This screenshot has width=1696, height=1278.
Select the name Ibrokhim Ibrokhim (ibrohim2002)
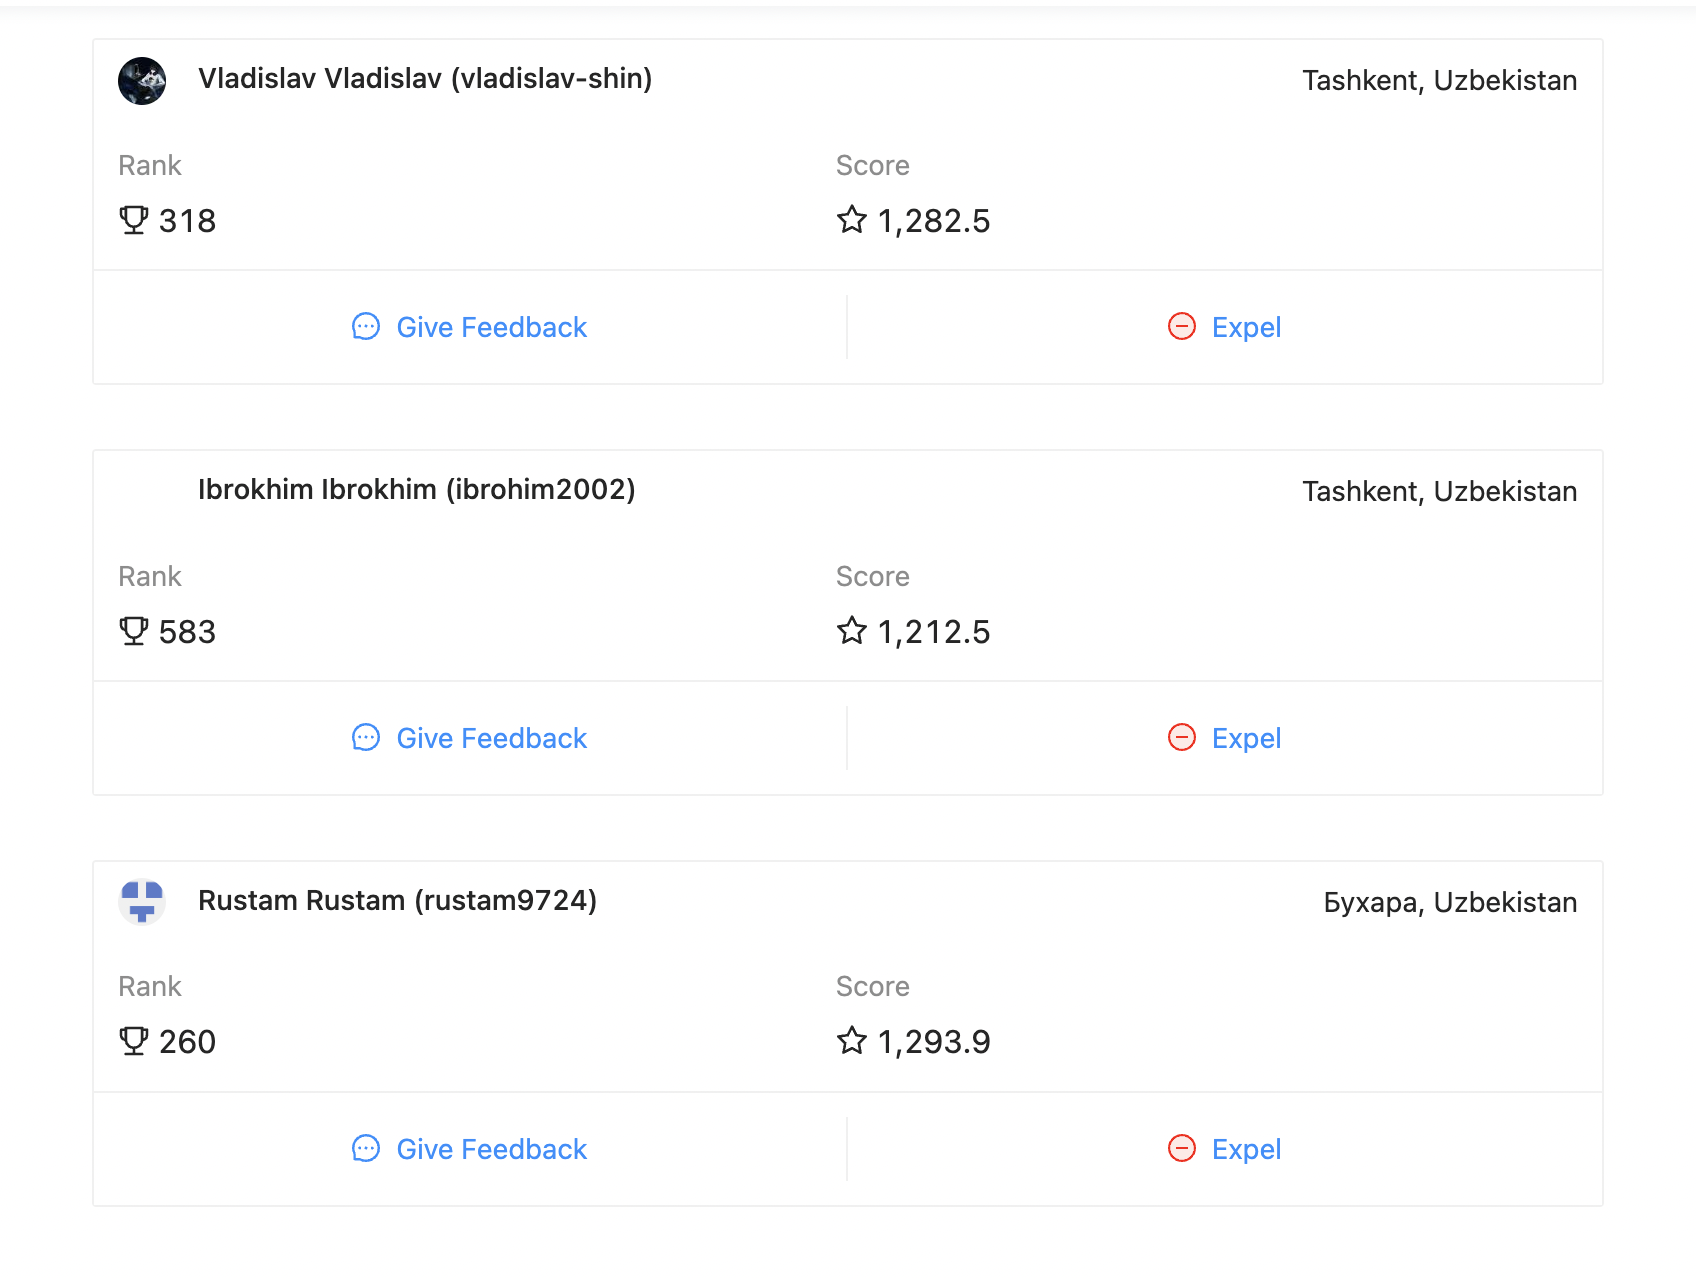[416, 490]
